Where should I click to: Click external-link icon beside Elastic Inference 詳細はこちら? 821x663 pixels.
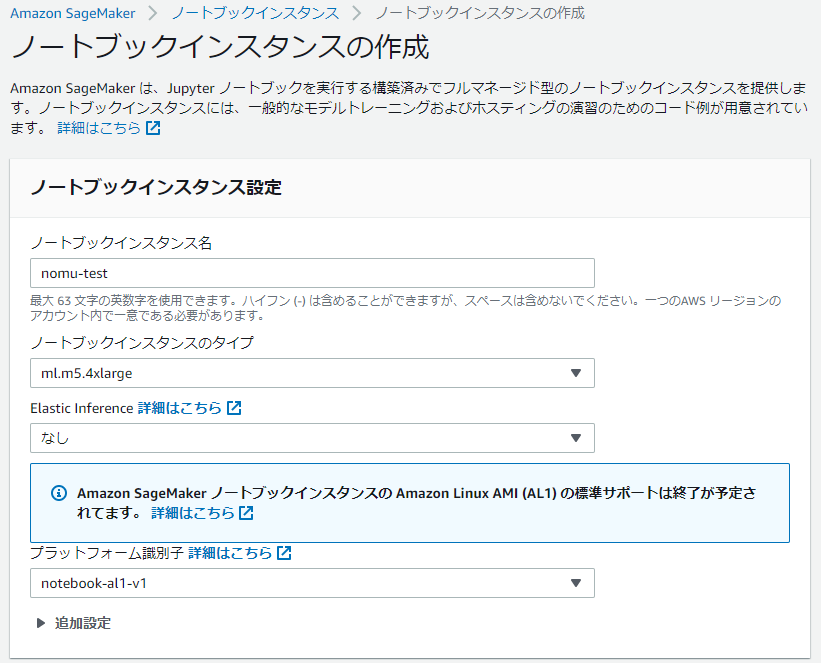pos(234,408)
